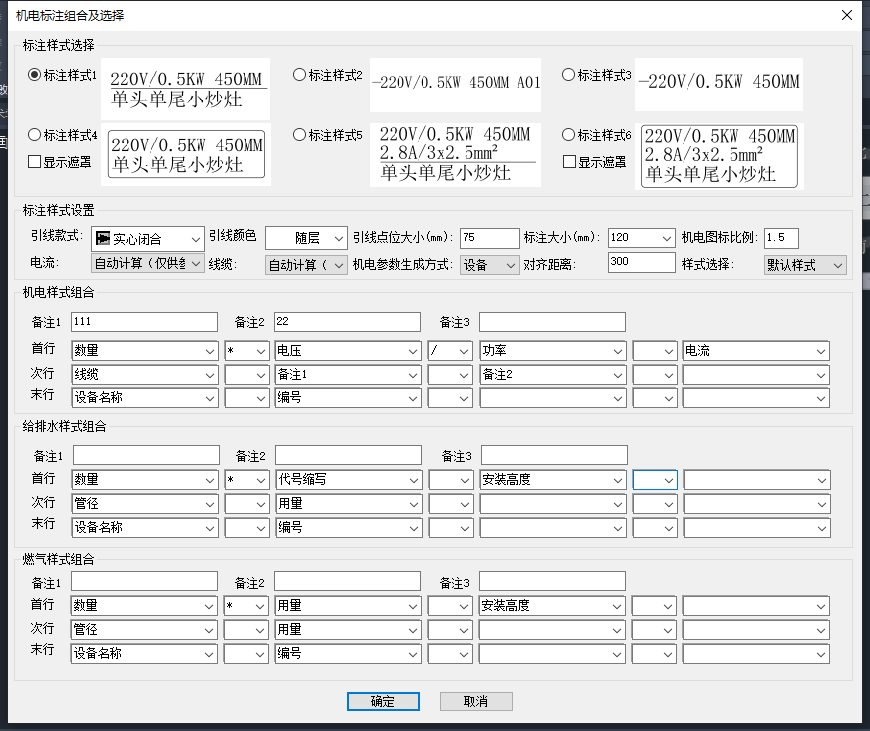Open the highlighted separator dropdown after 给排水 安装高度
Screen dimensions: 870x731
655,480
